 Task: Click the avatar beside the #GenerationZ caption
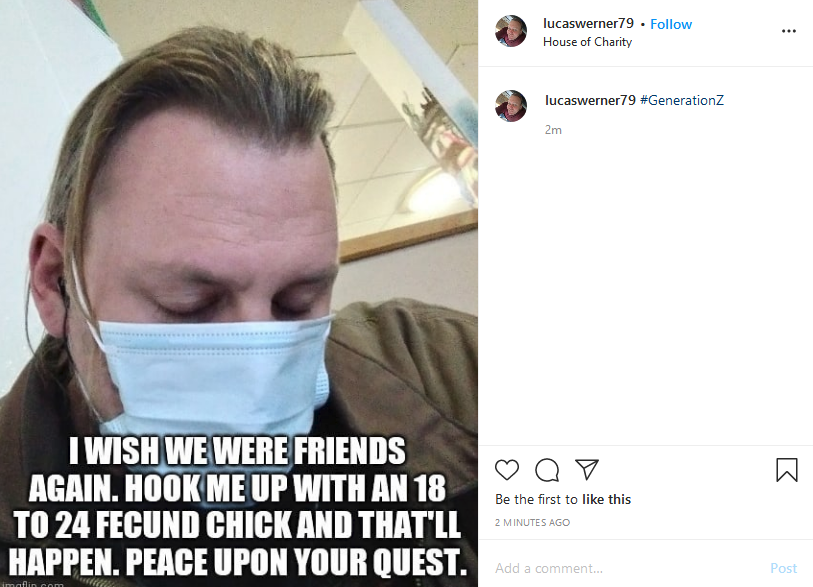[x=511, y=106]
